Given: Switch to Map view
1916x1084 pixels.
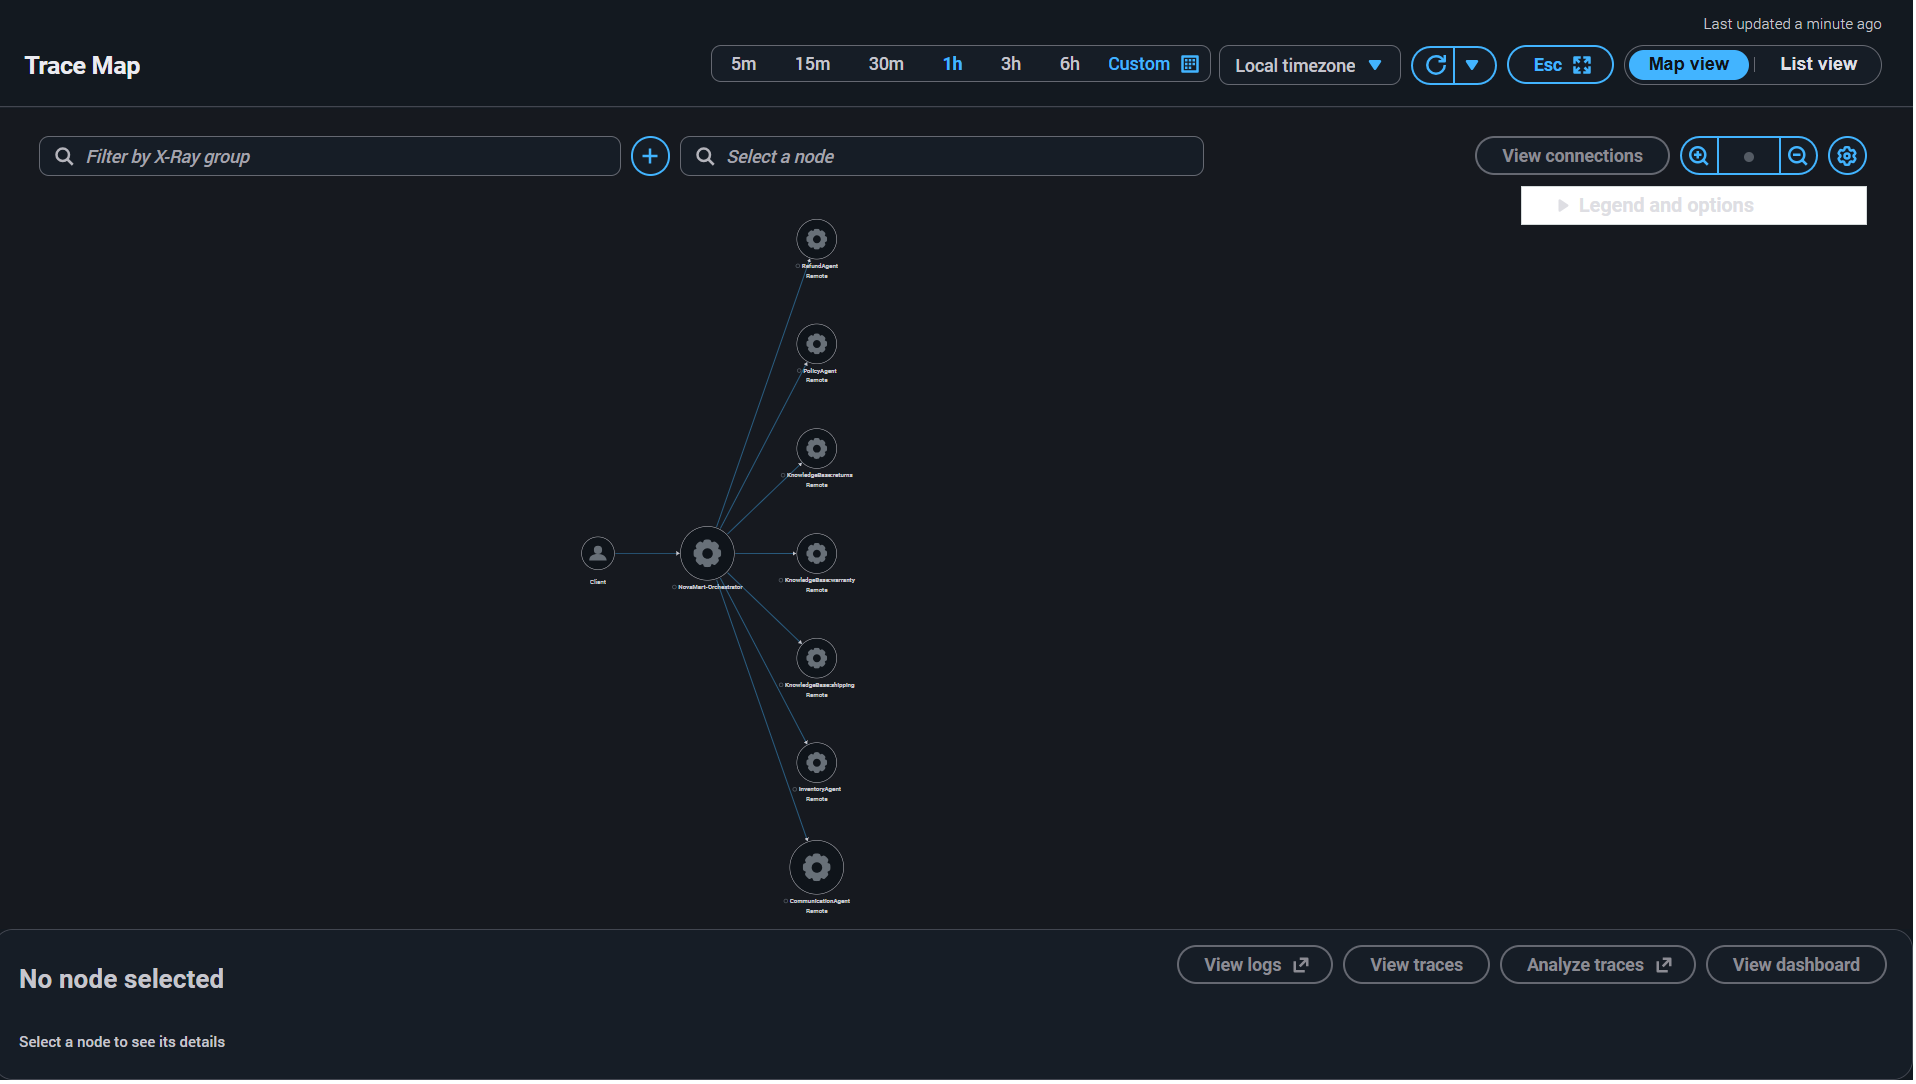Looking at the screenshot, I should tap(1689, 64).
